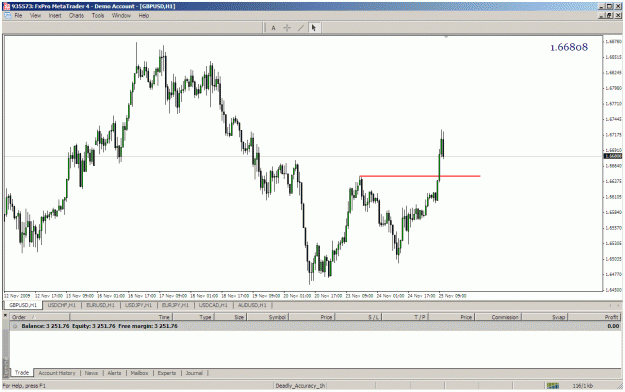Switch to the AUDUSD,H1 chart tab
625x392 pixels.
[x=252, y=305]
